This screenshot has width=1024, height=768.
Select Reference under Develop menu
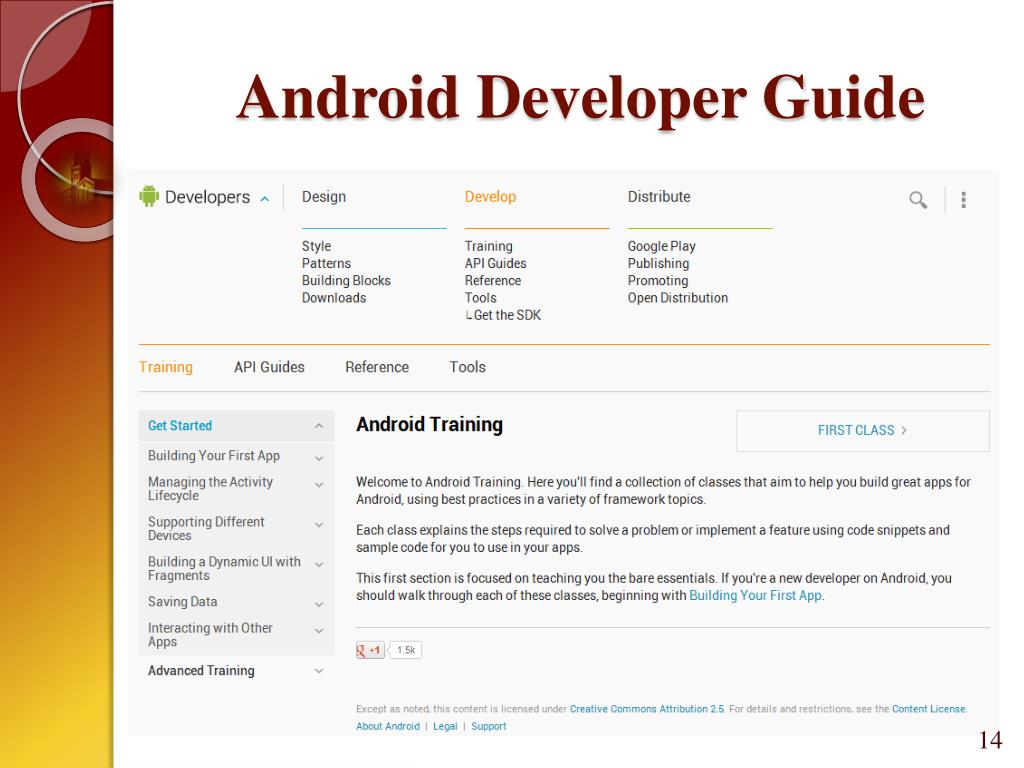[x=493, y=281]
